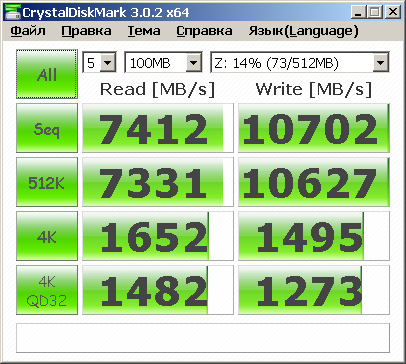Click the empty comment field at the bottom
Screen dimensions: 406x364
tap(203, 338)
